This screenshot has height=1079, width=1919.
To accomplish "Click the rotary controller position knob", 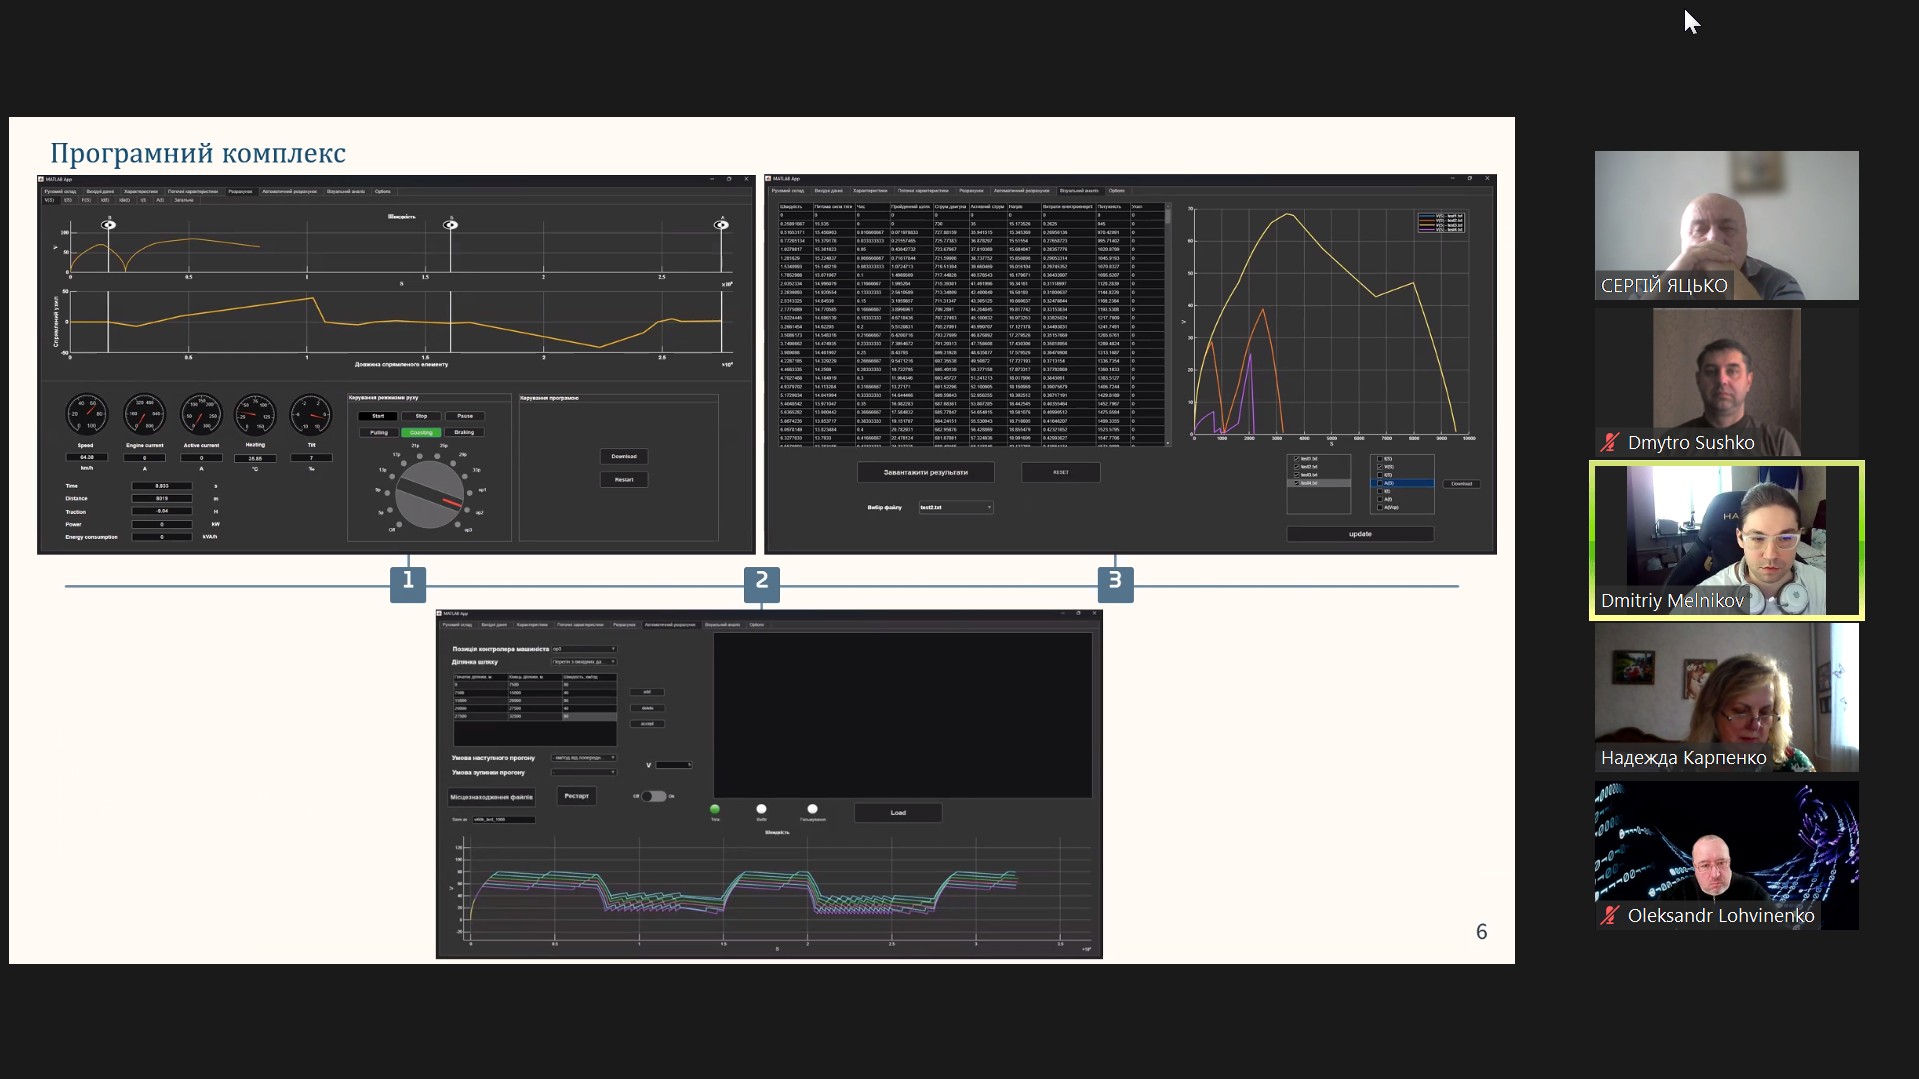I will [429, 494].
